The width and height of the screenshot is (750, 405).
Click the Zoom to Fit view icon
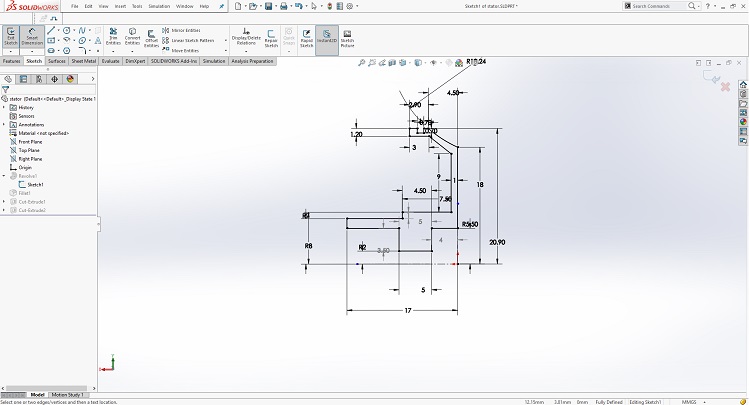click(x=362, y=63)
